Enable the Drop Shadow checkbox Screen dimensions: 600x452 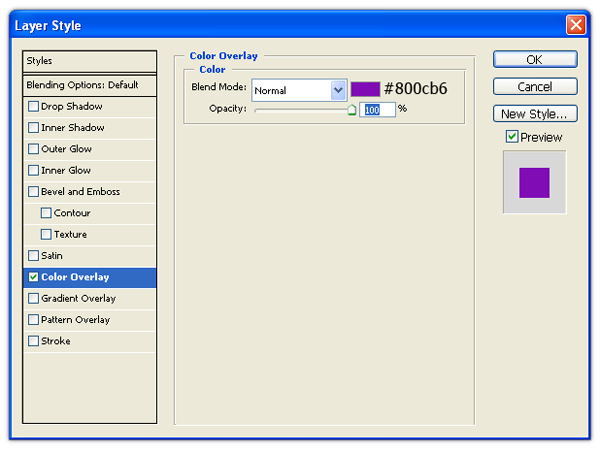coord(33,106)
